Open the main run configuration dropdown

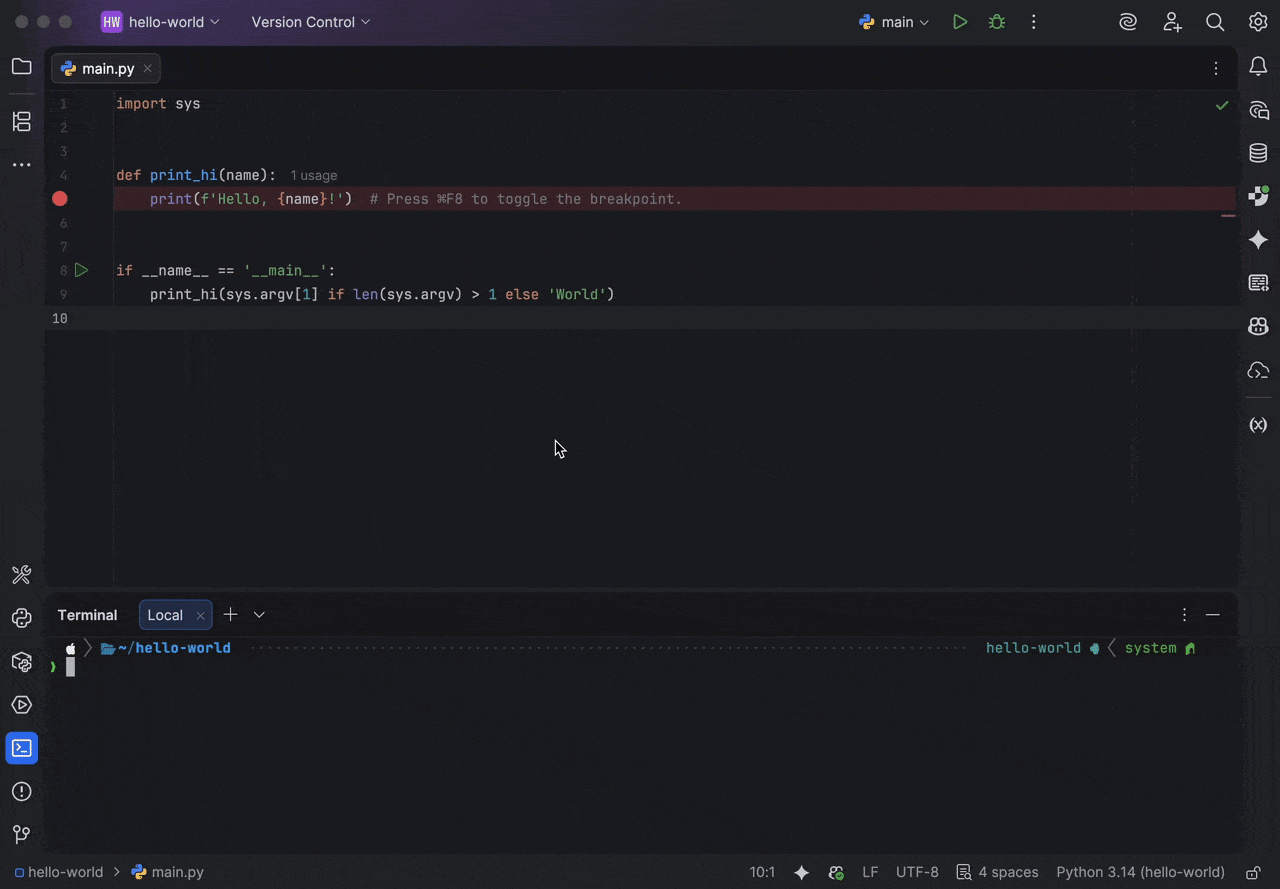[894, 22]
